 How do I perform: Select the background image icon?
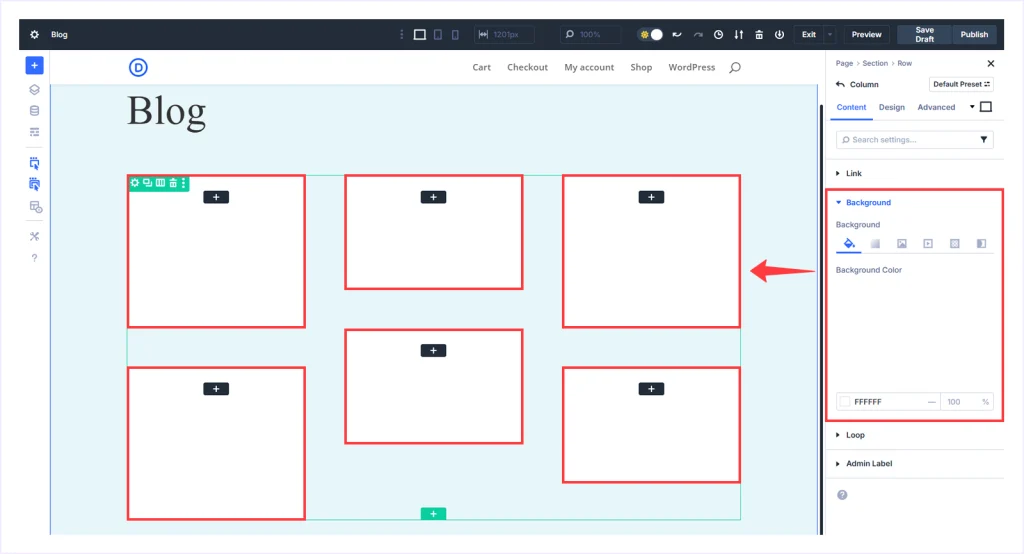[x=901, y=243]
